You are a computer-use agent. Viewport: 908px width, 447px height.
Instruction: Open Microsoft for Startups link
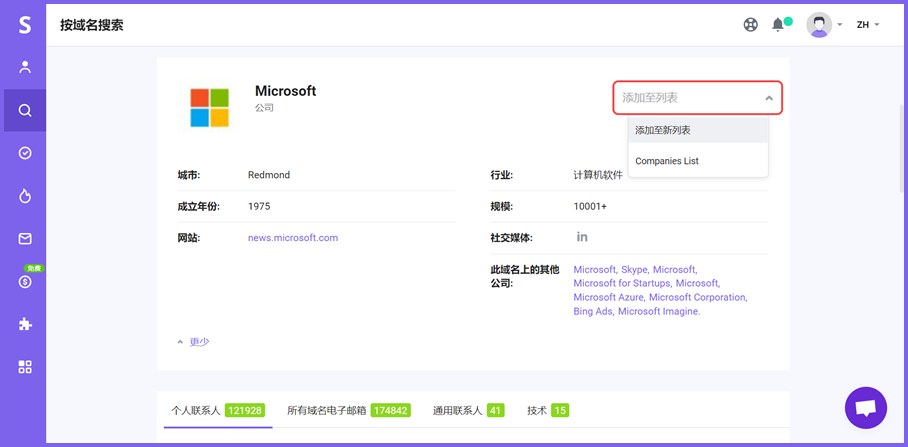(x=622, y=283)
